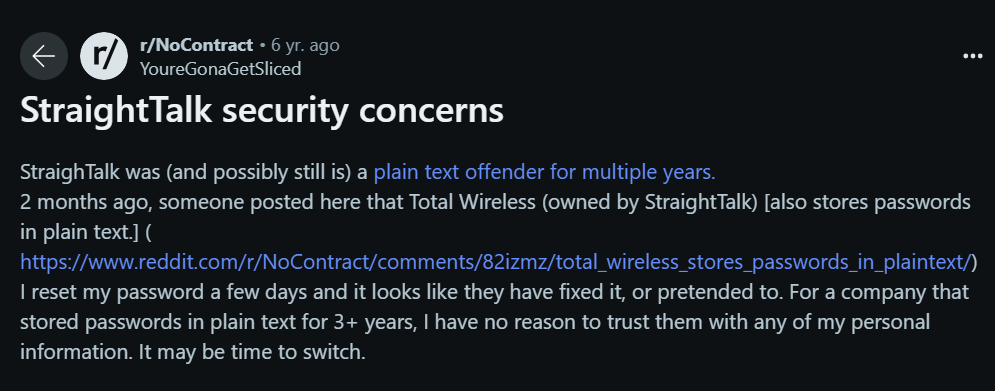The height and width of the screenshot is (391, 995).
Task: Open the reddit.com total_wireless_stores_passwords URL
Action: tap(498, 262)
